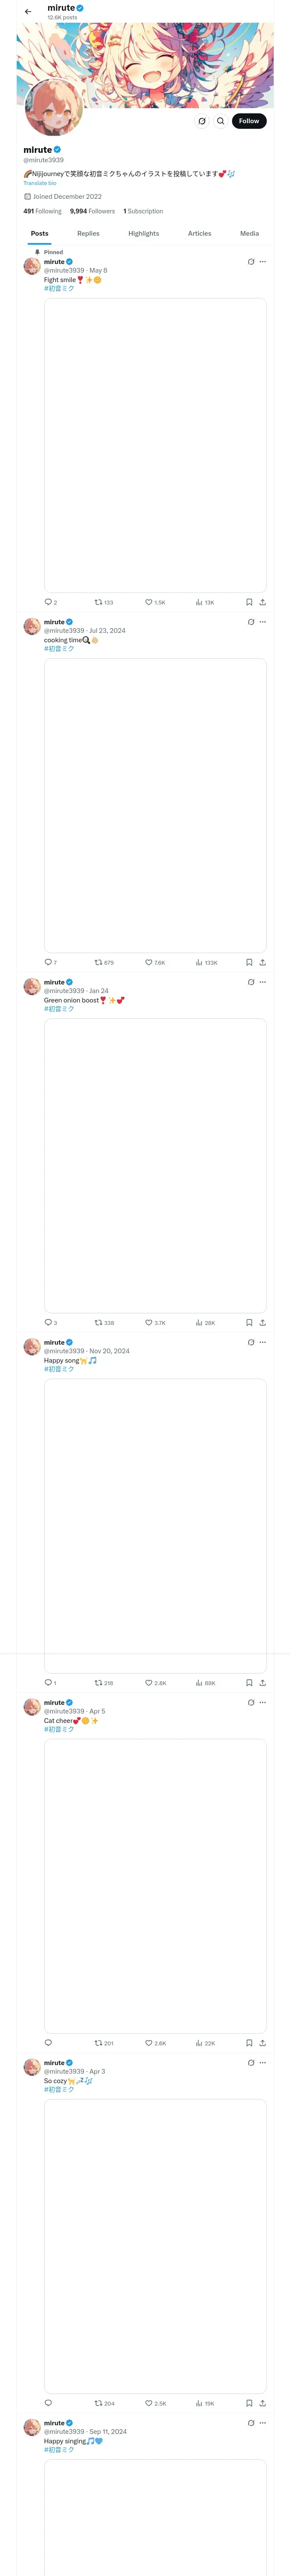Open Grok actions on 'Fight smile' post
This screenshot has width=290, height=2576.
(251, 262)
